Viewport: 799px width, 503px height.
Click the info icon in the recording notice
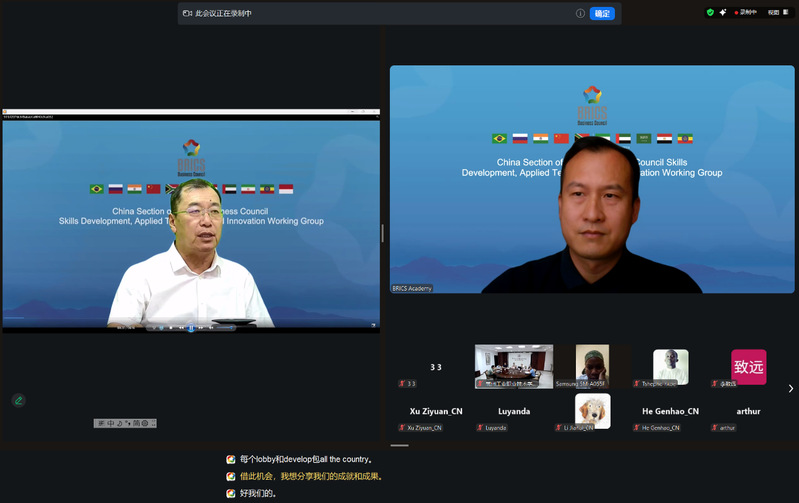pyautogui.click(x=580, y=14)
